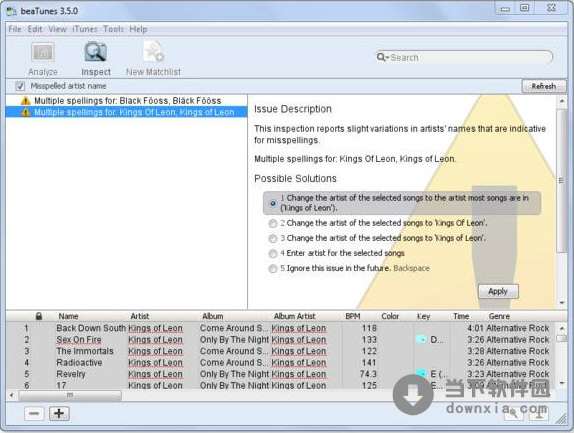This screenshot has width=574, height=433.
Task: Select solution 3: change to 'Kings of Leon'
Action: tap(273, 238)
